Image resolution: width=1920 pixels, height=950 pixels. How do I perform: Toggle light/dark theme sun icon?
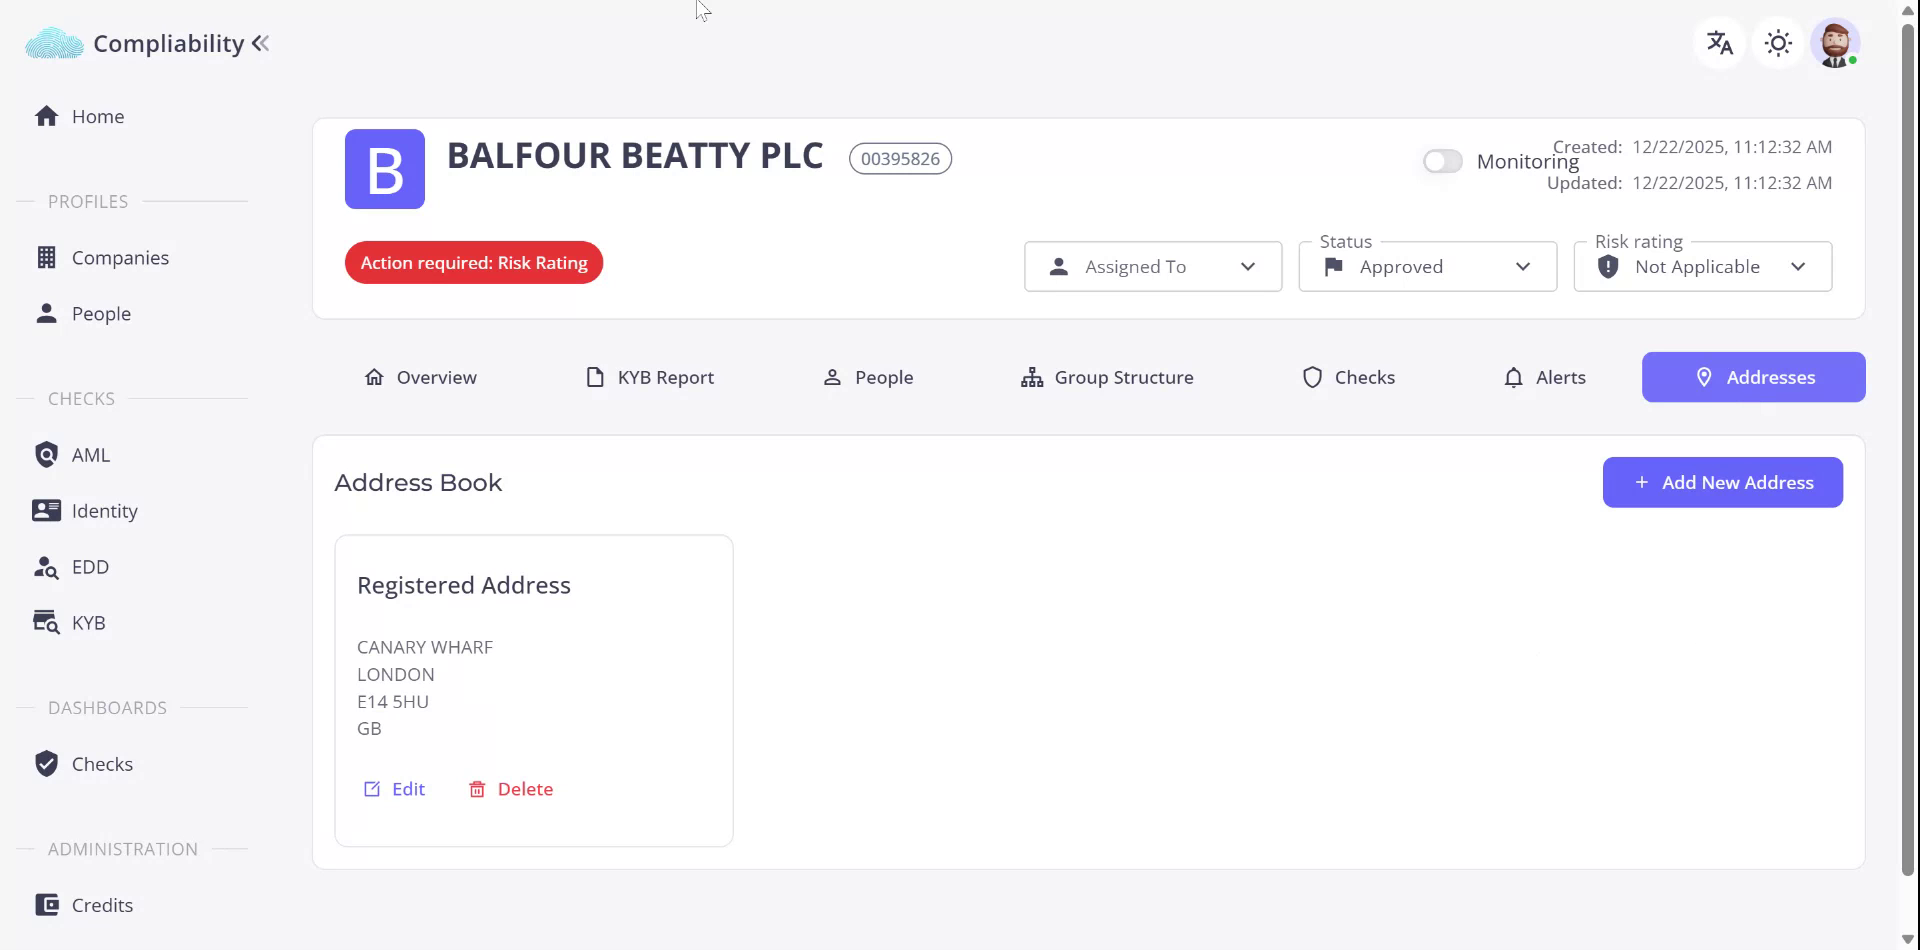click(1778, 43)
